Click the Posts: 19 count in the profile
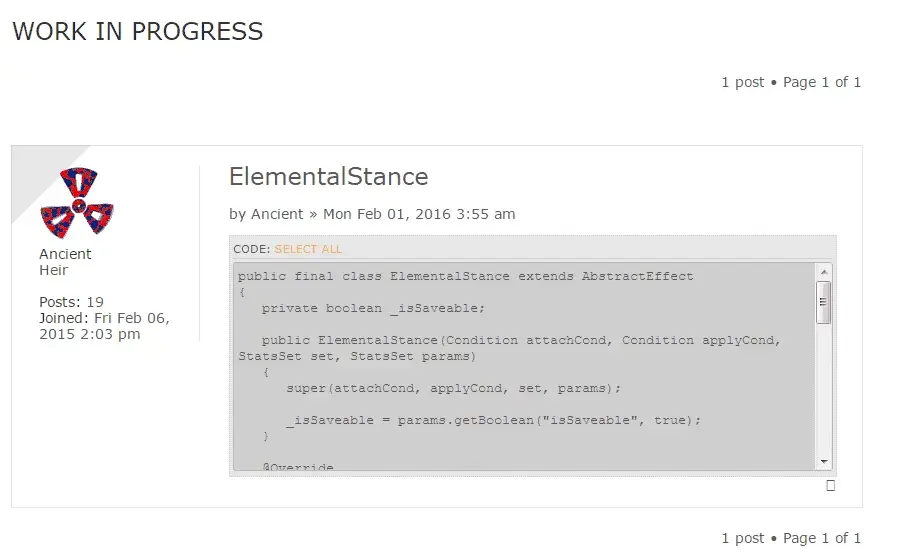This screenshot has width=902, height=557. (71, 302)
